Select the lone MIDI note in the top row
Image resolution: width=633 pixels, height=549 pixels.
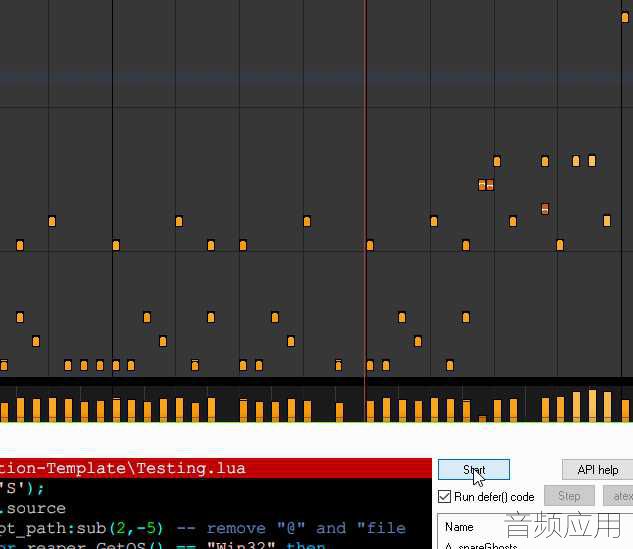coord(625,17)
